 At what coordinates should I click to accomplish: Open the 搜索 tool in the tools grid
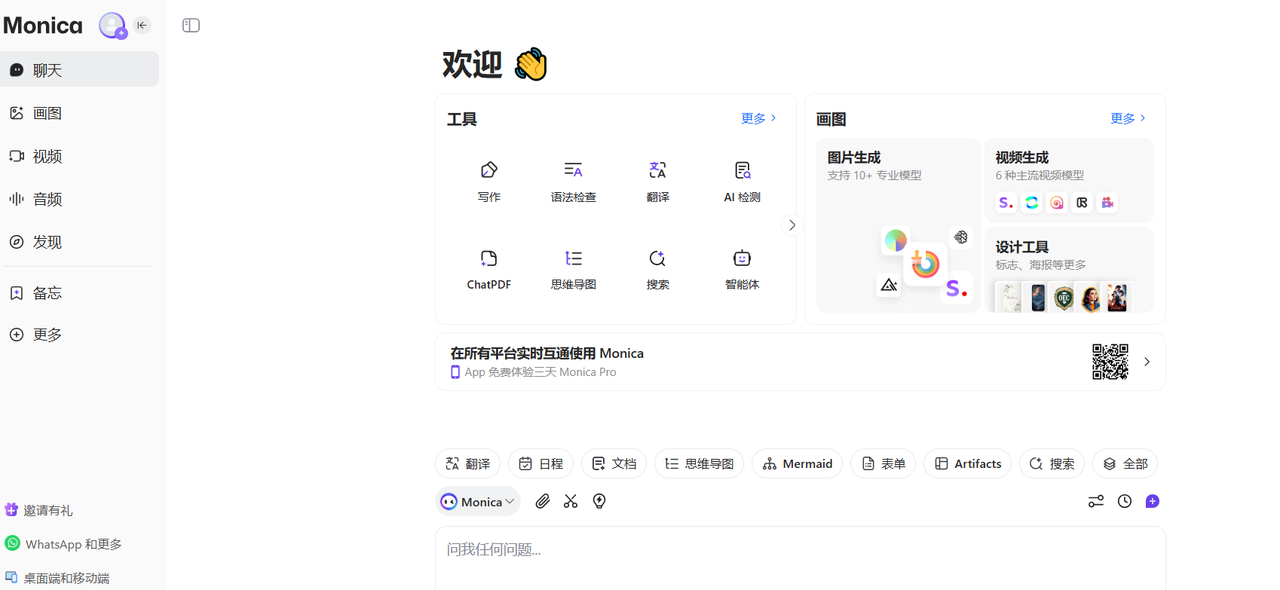pos(657,269)
